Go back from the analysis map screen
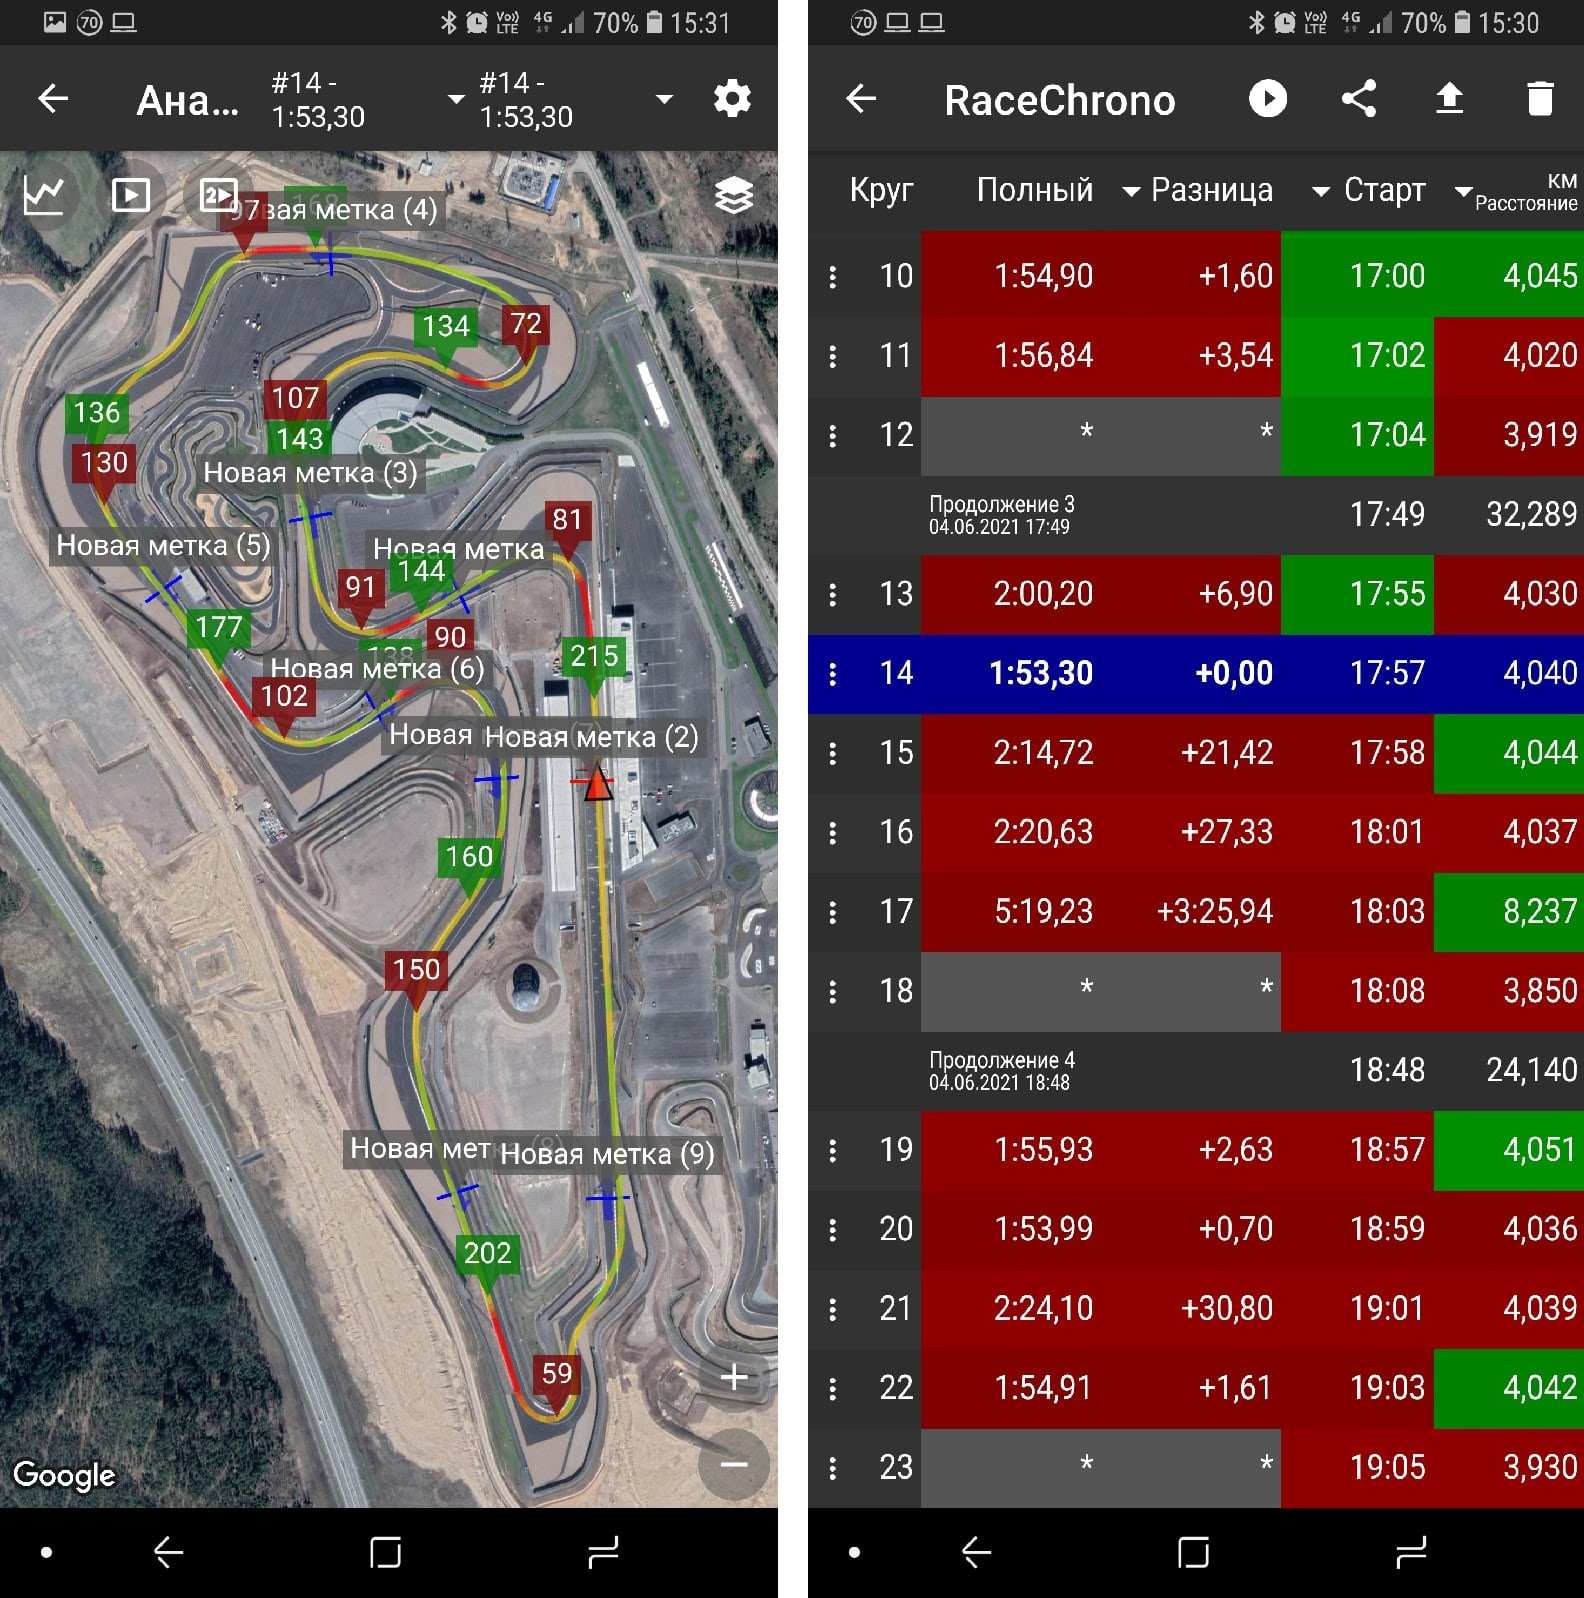Screen dimensions: 1584x1598 tap(53, 98)
